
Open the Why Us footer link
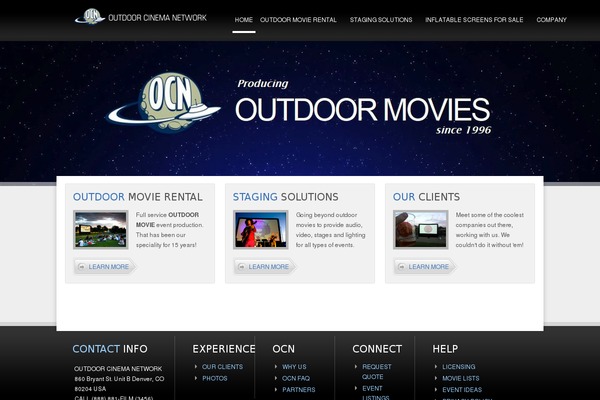(294, 367)
